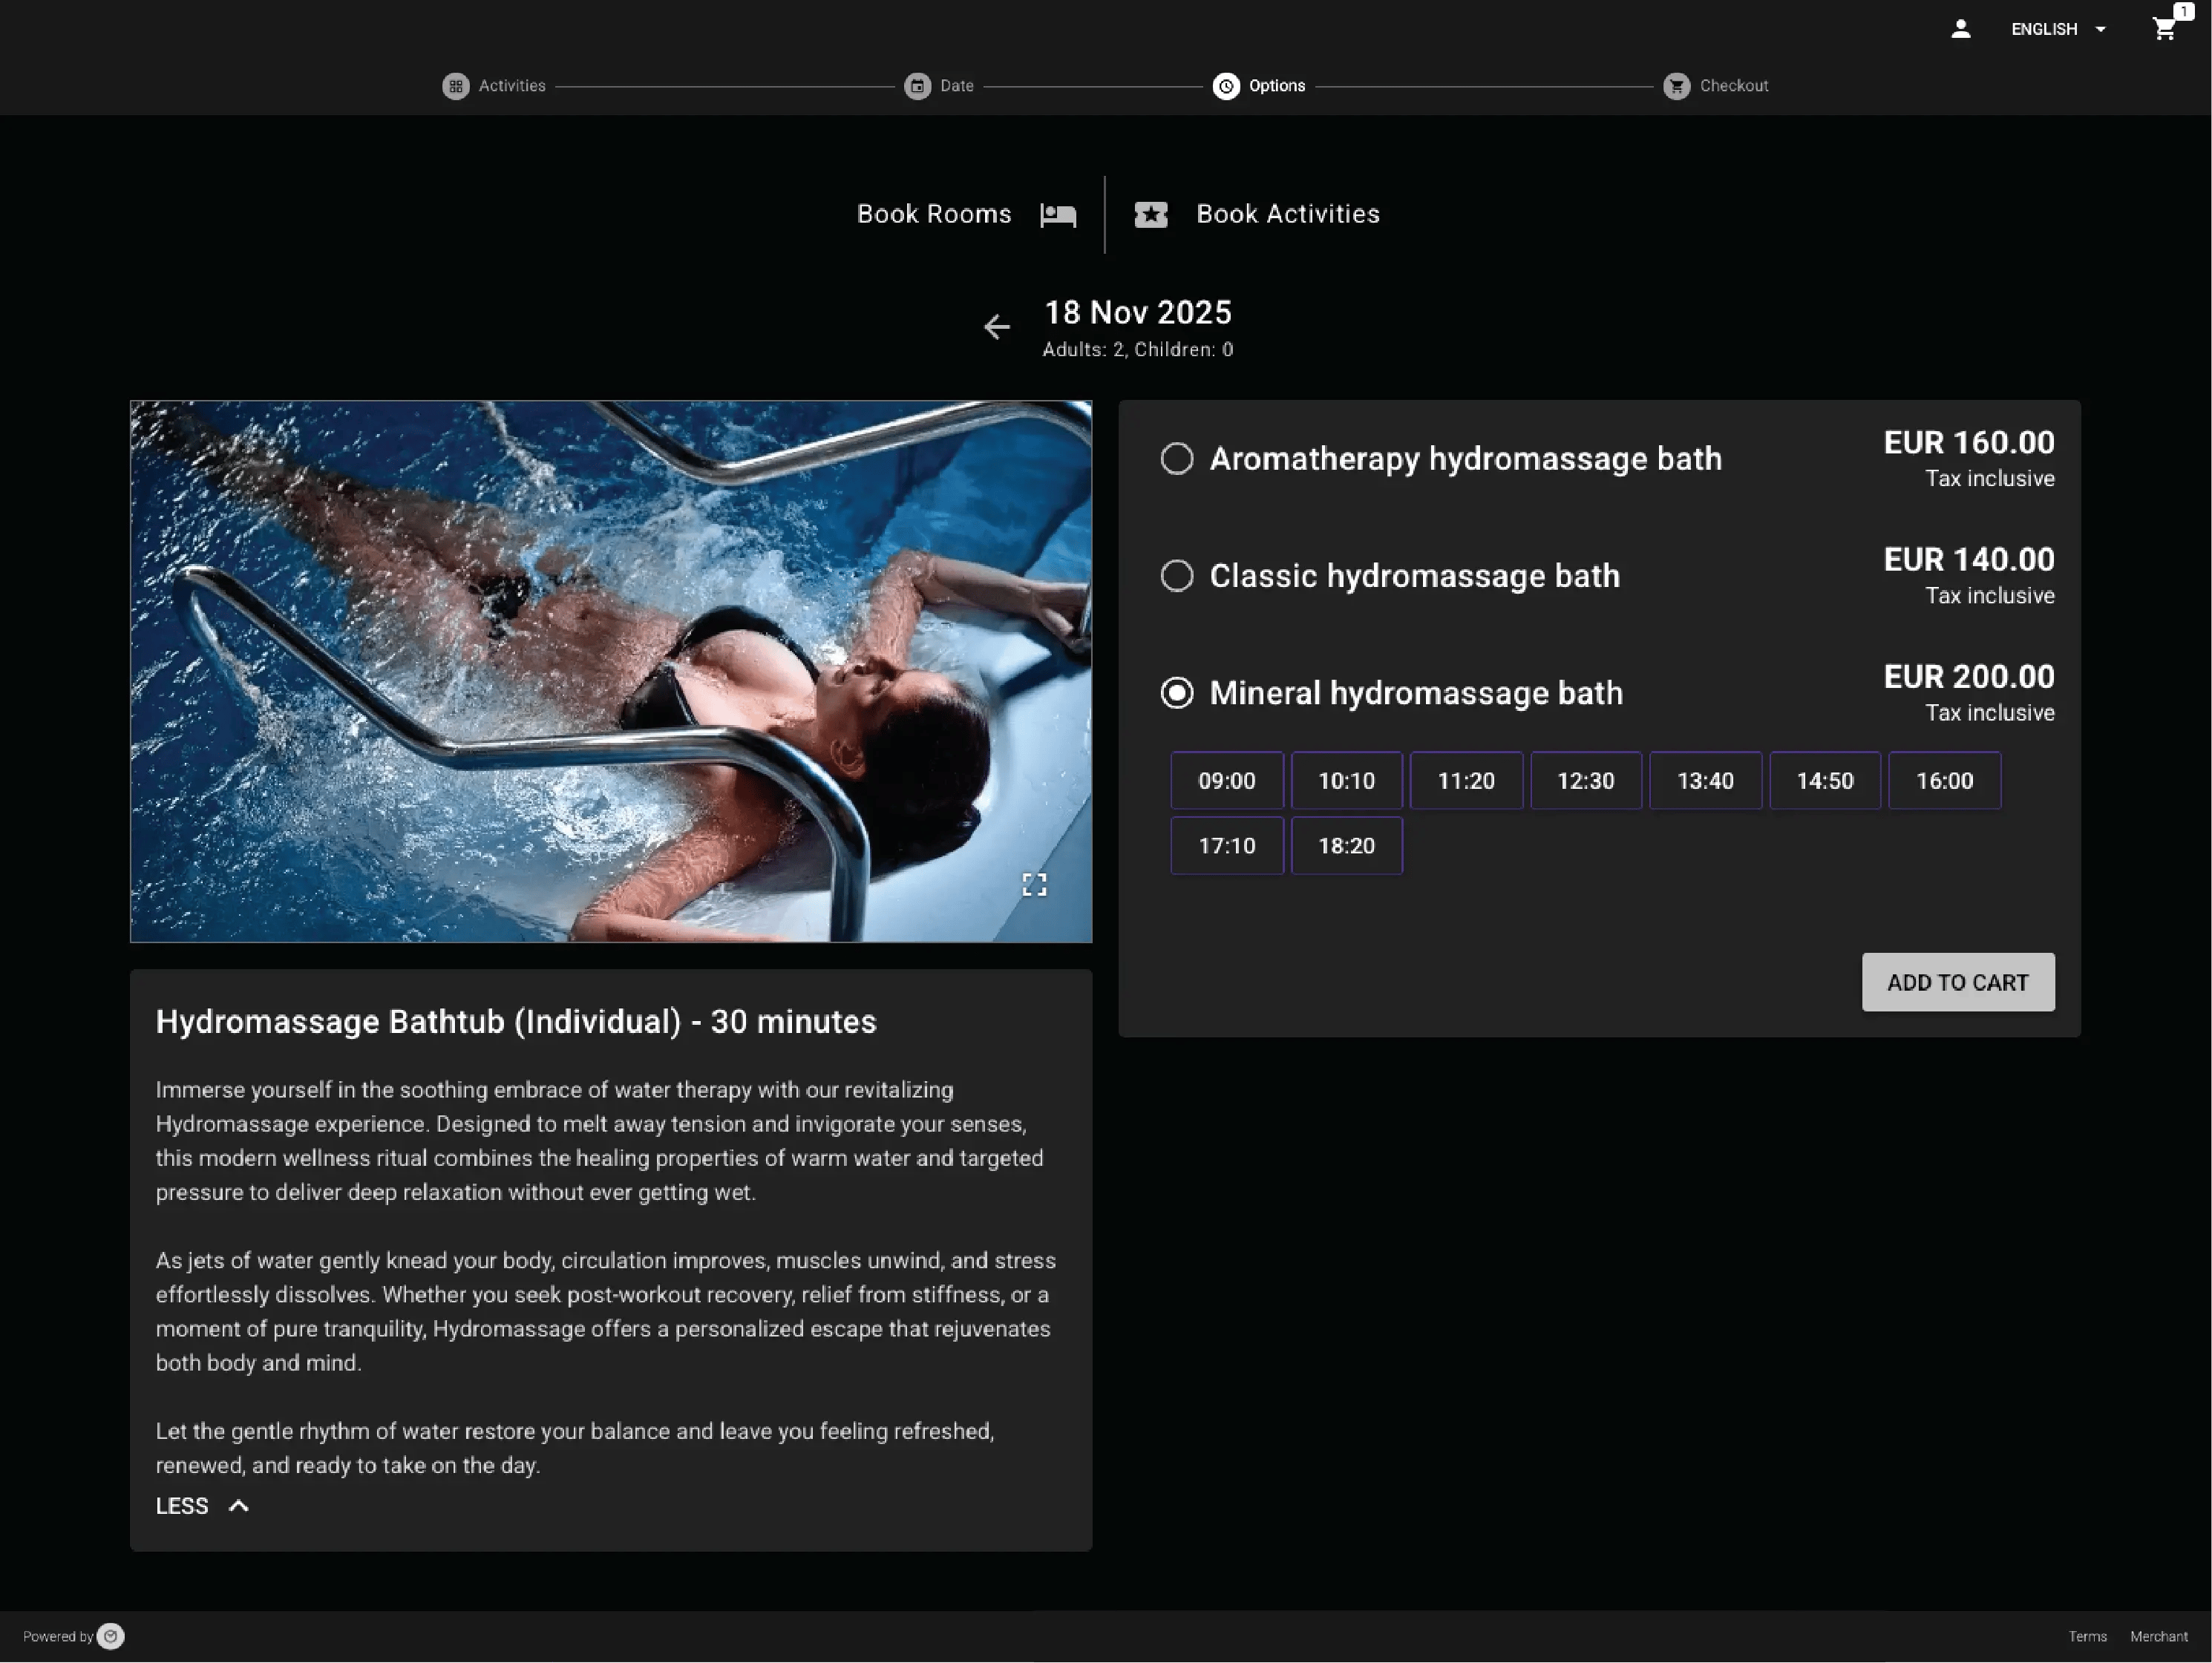2212x1663 pixels.
Task: Expand the bathtub image to fullscreen
Action: tap(1035, 884)
